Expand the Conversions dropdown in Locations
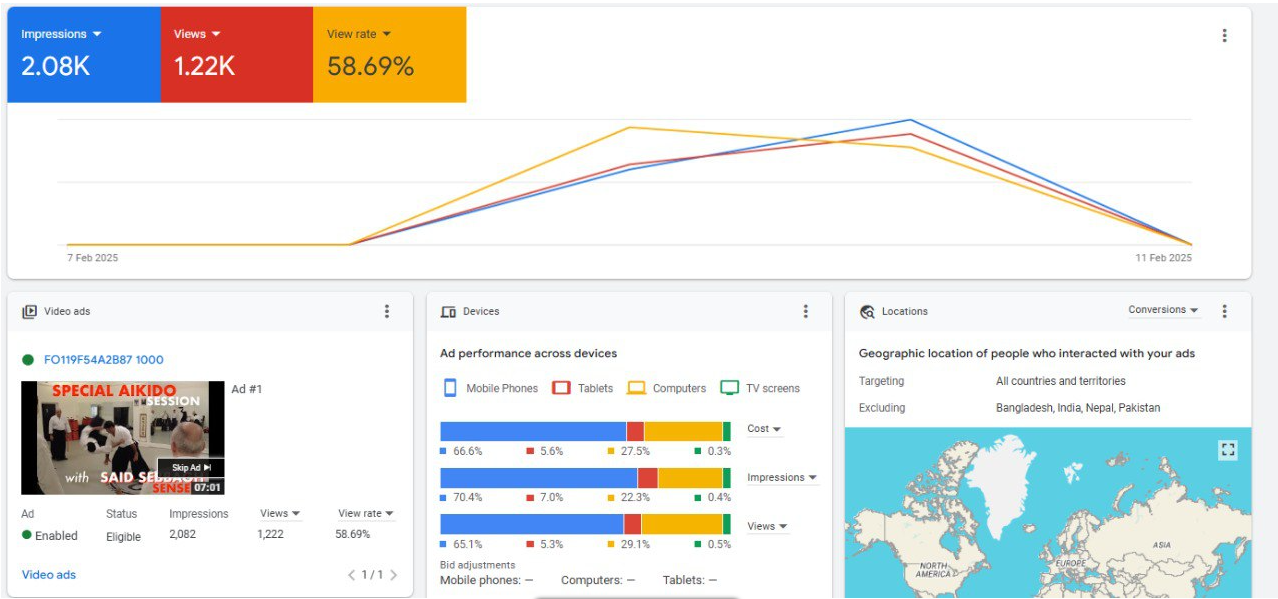1278x599 pixels. click(1163, 310)
